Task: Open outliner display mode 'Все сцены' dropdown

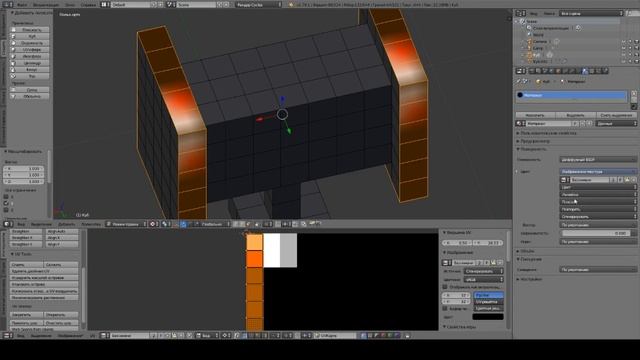Action: click(x=591, y=13)
